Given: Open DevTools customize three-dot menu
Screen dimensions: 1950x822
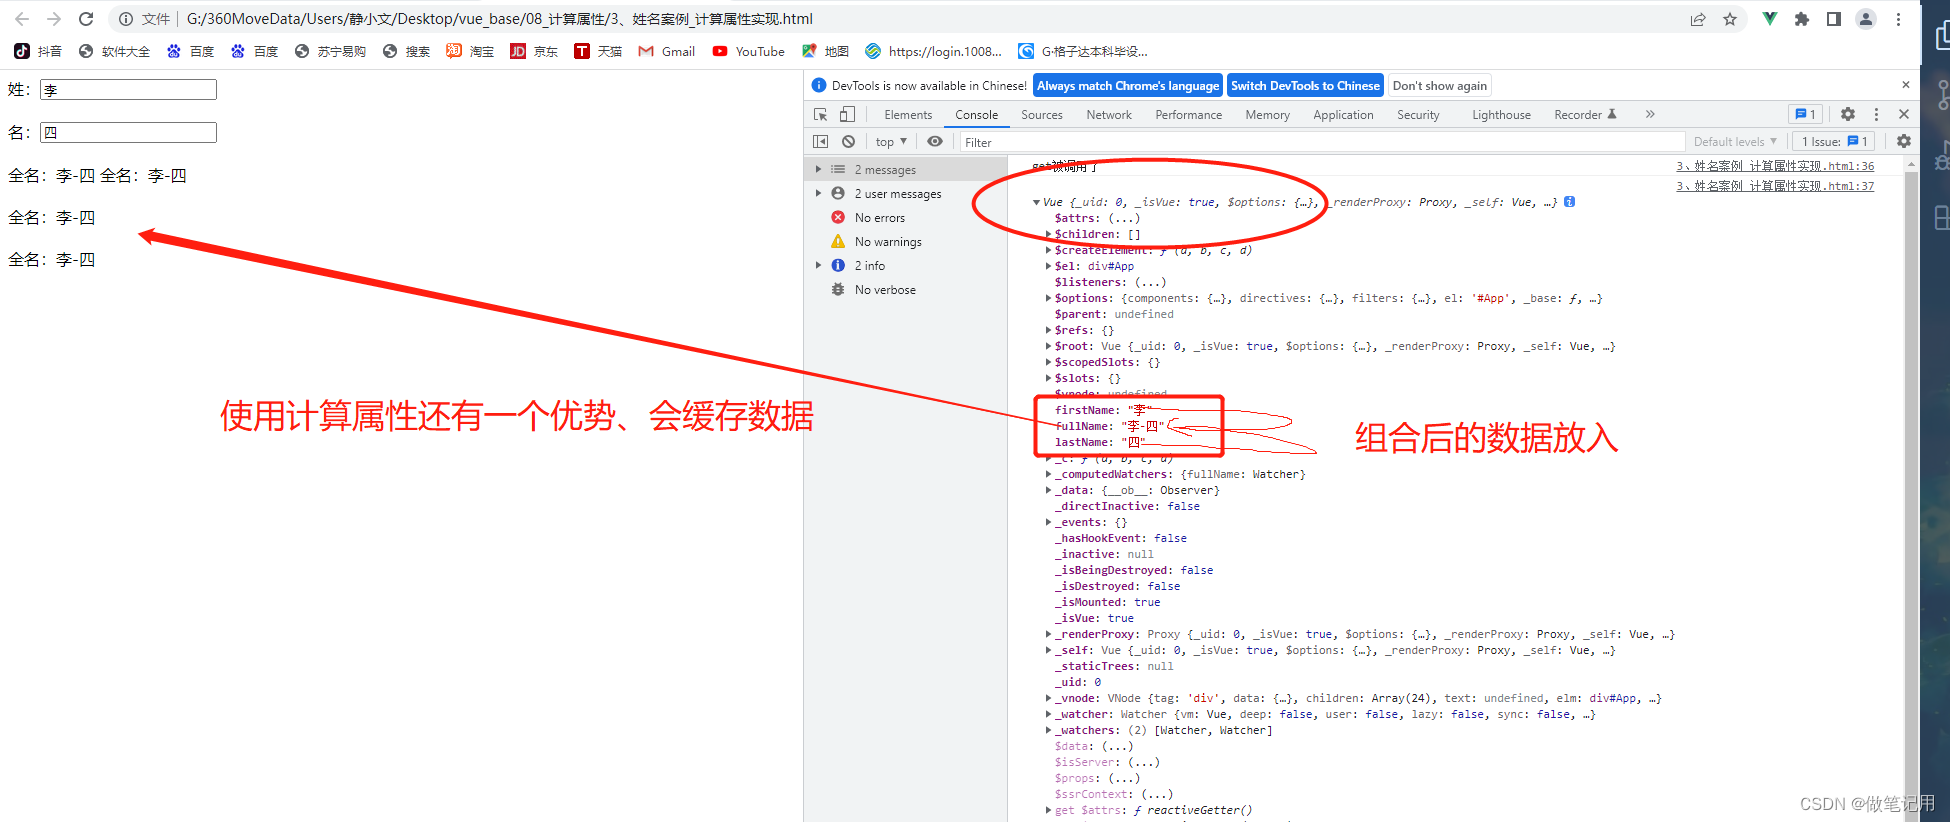Looking at the screenshot, I should tap(1876, 114).
